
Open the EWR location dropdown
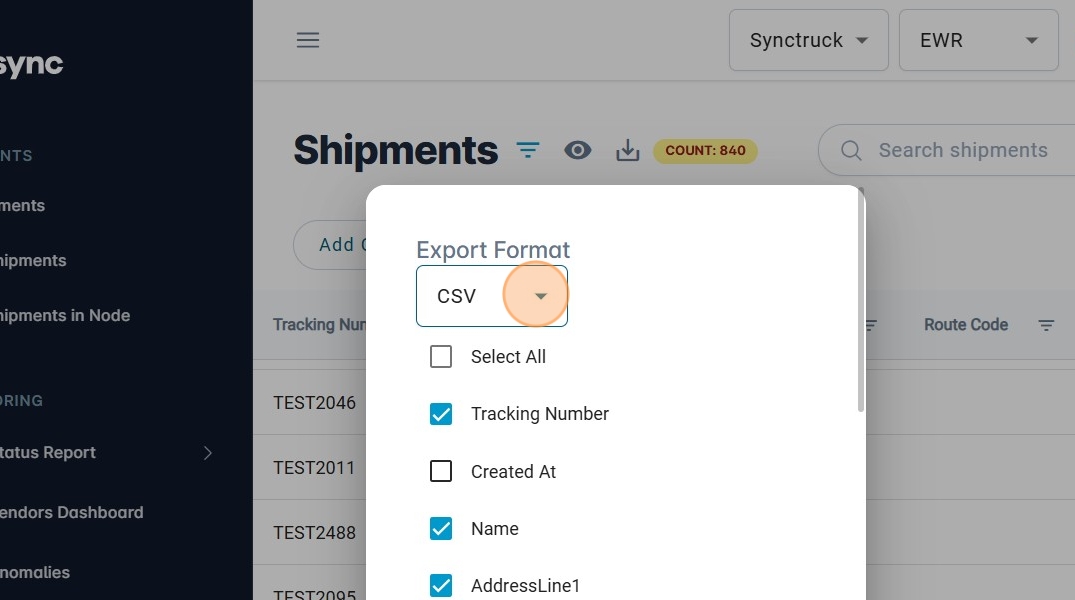click(x=977, y=41)
